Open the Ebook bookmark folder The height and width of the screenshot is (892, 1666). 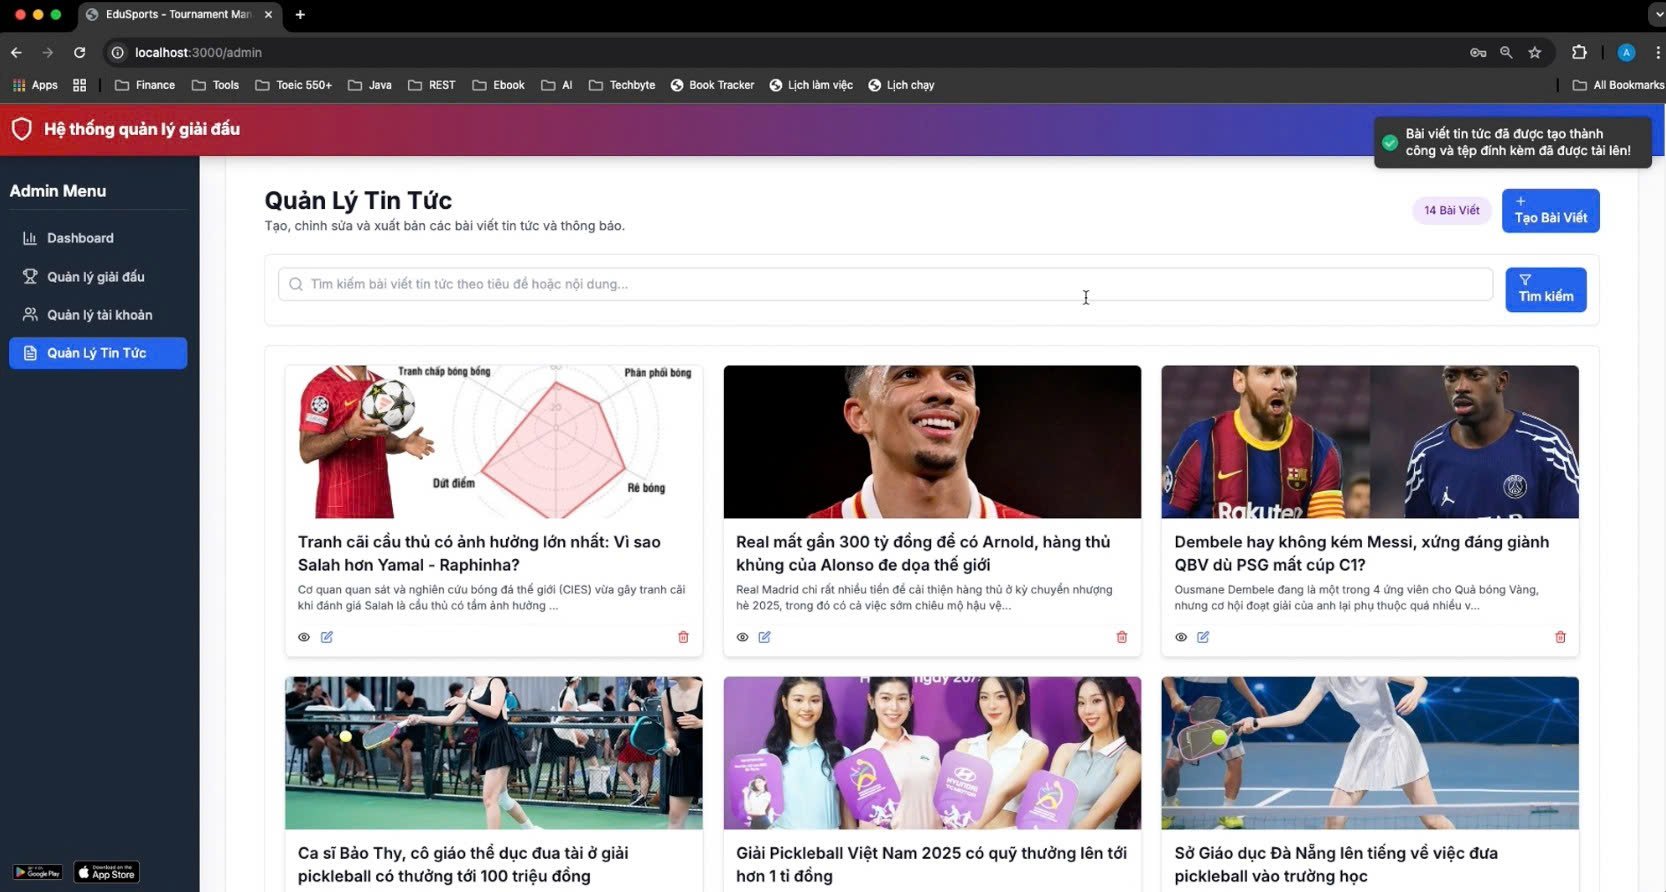(x=498, y=85)
